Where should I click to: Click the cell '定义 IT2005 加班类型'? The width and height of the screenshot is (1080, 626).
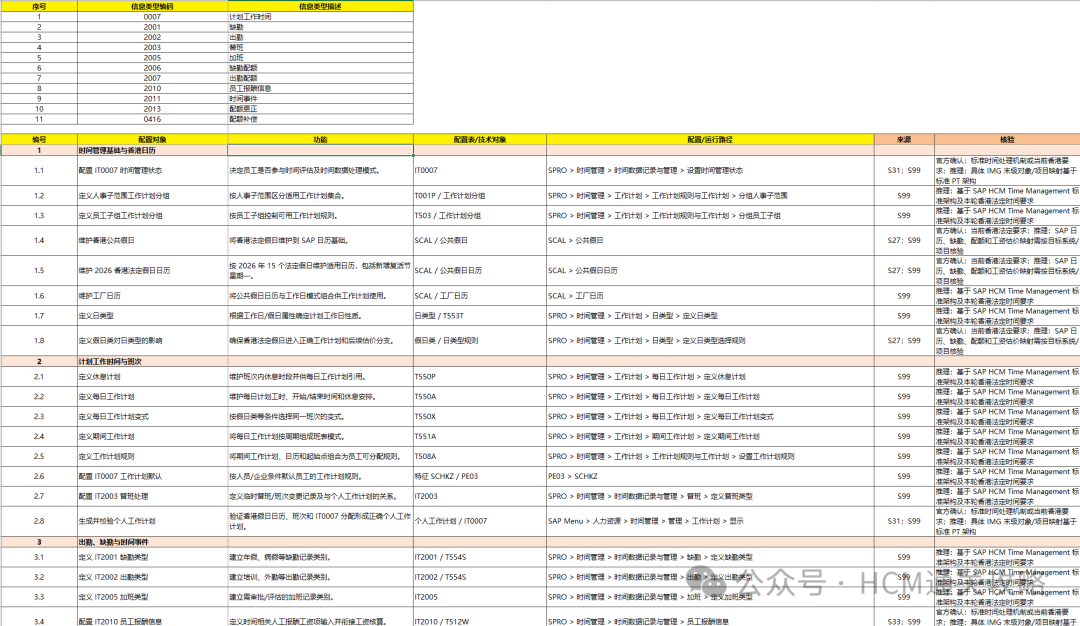click(152, 597)
